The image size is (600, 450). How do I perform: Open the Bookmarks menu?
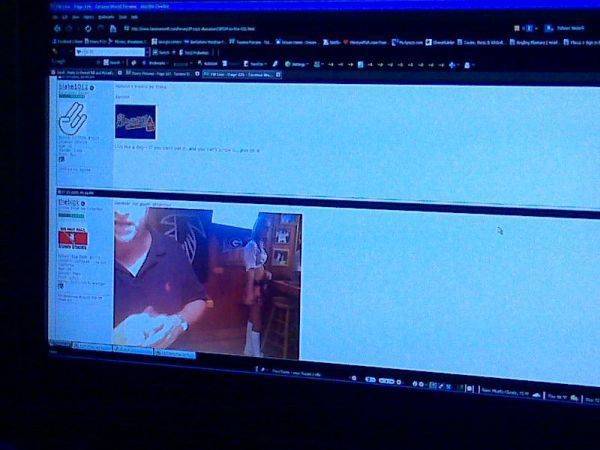coord(106,17)
